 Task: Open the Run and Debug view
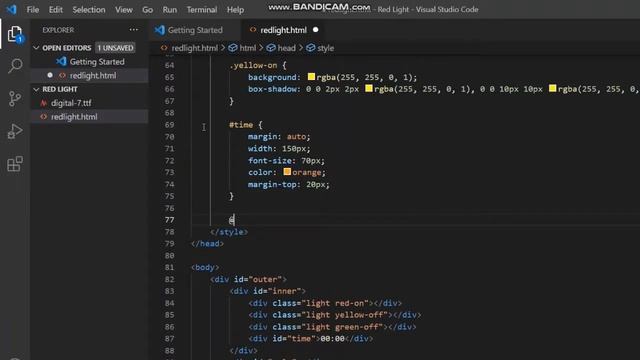click(15, 131)
